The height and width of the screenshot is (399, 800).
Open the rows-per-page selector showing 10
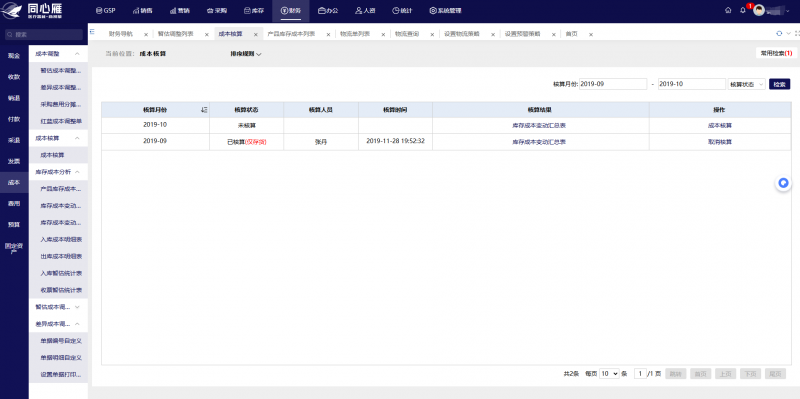click(609, 373)
